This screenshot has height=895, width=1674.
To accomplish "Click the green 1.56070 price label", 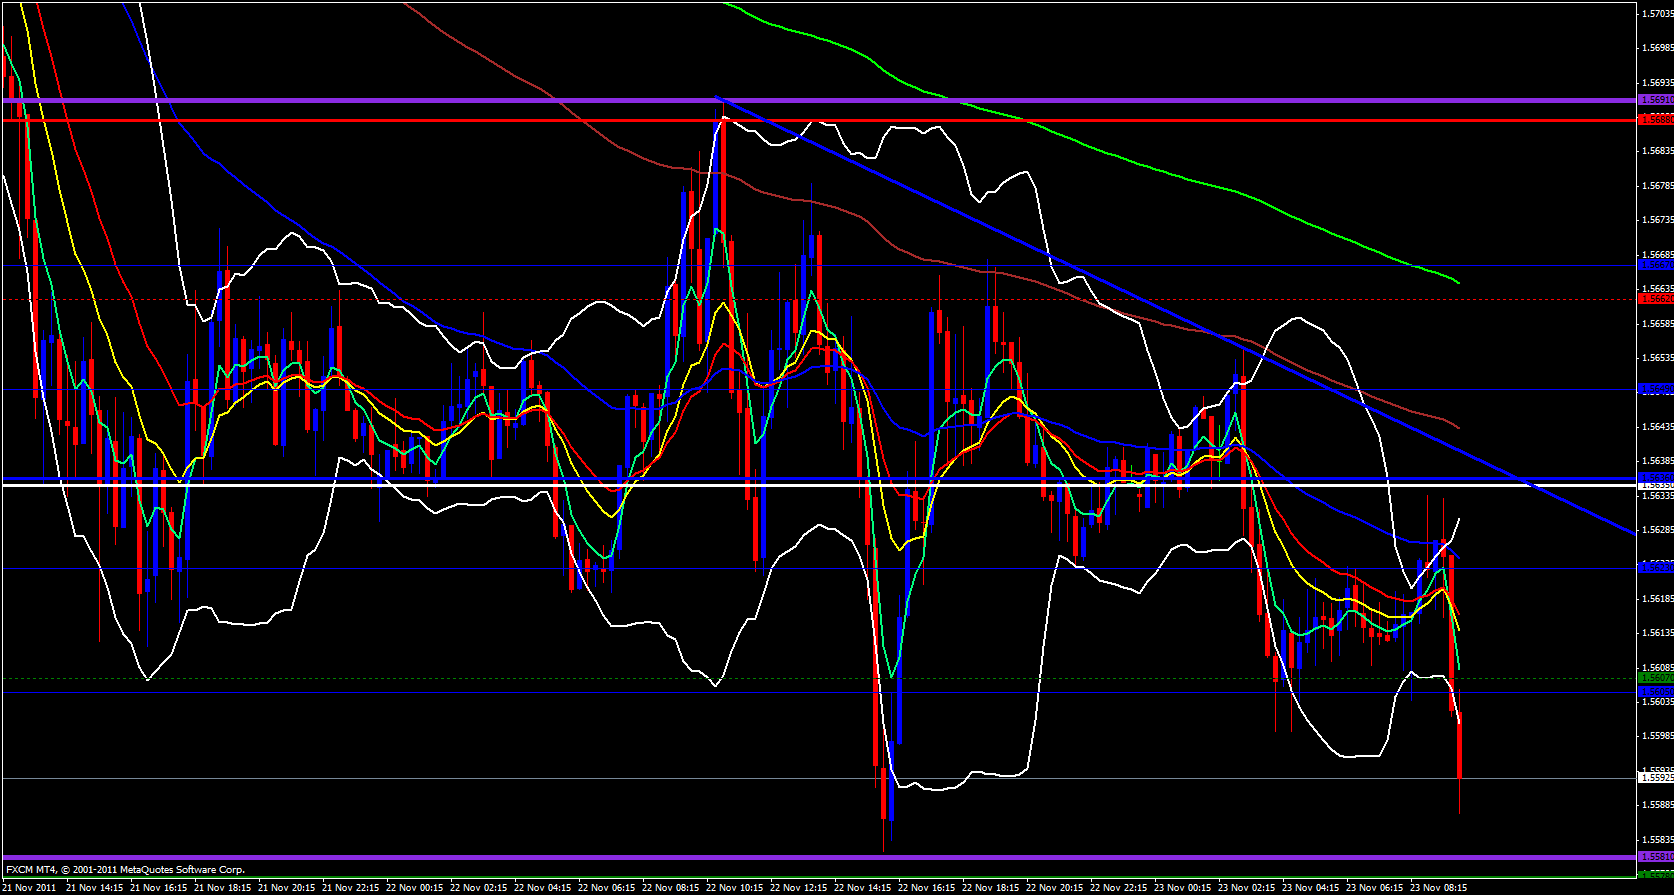I will [1655, 678].
